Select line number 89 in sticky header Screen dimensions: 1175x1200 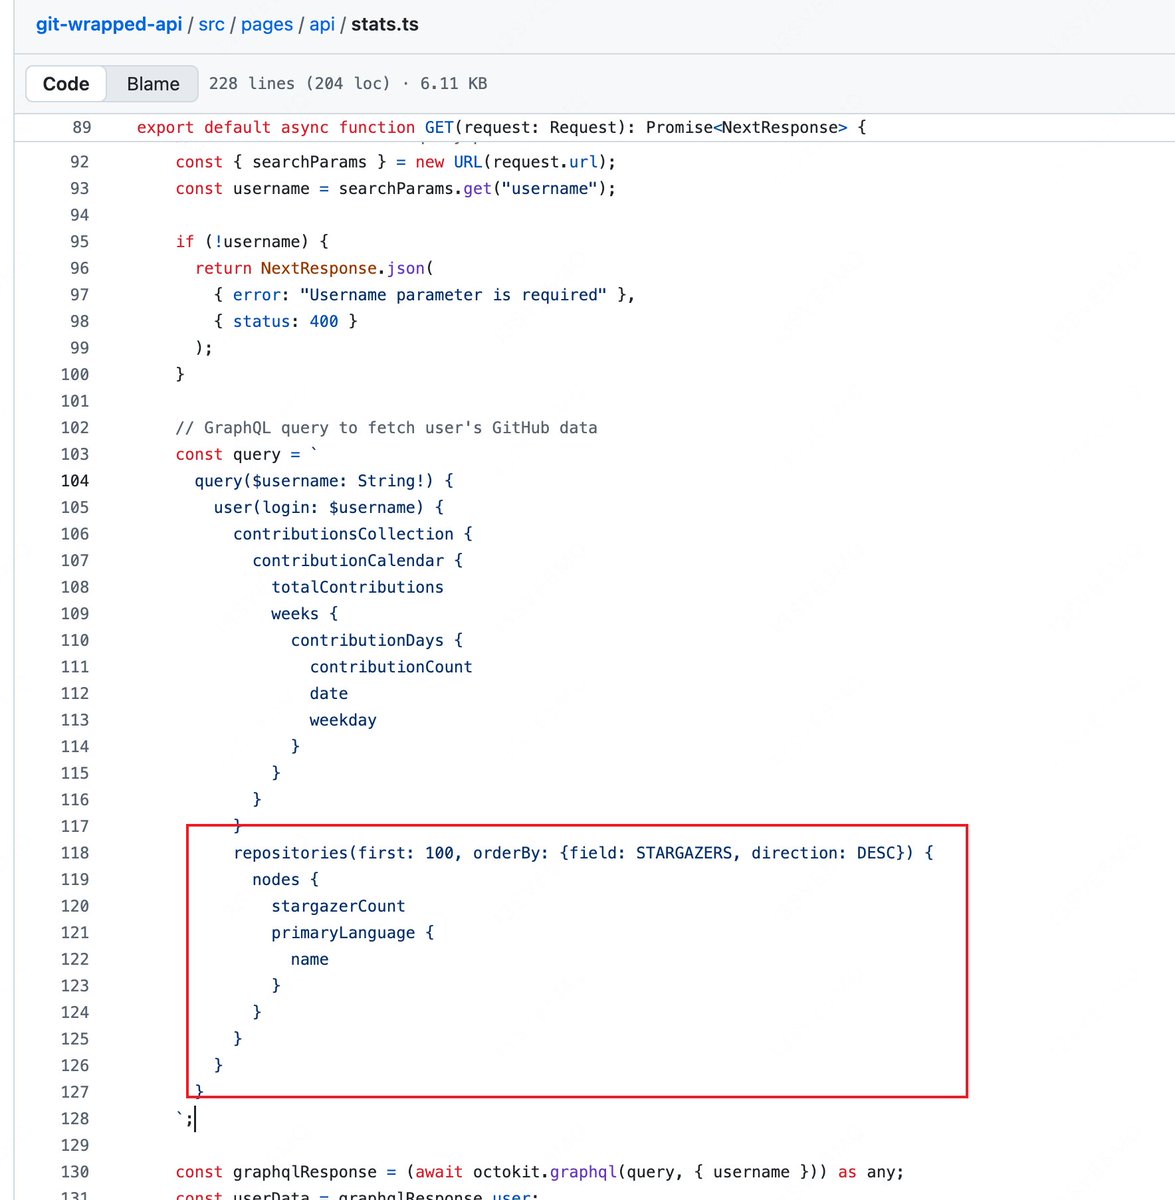81,127
